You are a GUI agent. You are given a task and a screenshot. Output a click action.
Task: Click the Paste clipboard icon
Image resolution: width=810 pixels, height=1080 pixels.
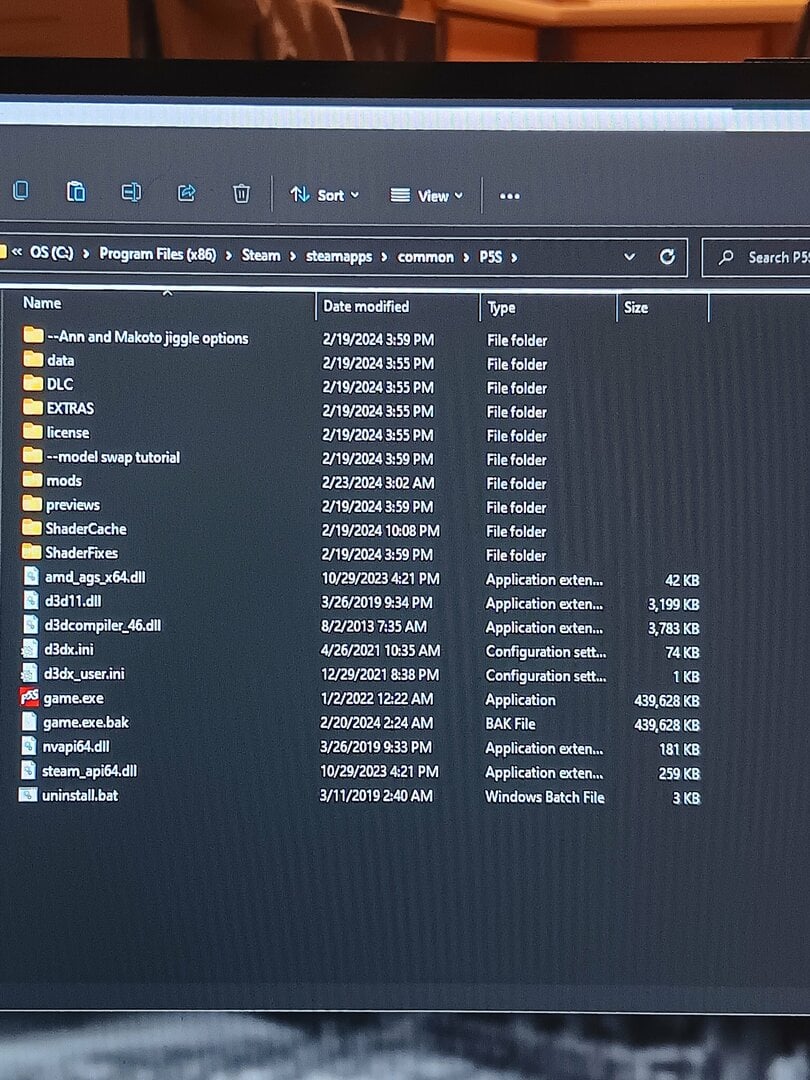[x=76, y=191]
